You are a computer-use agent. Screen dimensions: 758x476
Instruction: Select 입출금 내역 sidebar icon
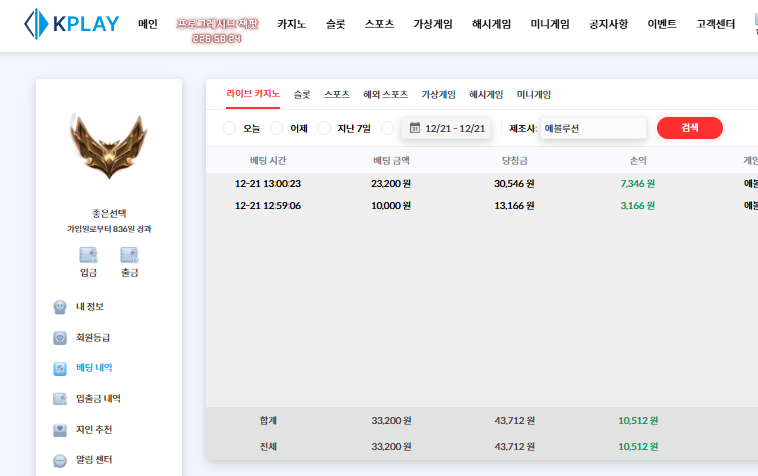[60, 399]
